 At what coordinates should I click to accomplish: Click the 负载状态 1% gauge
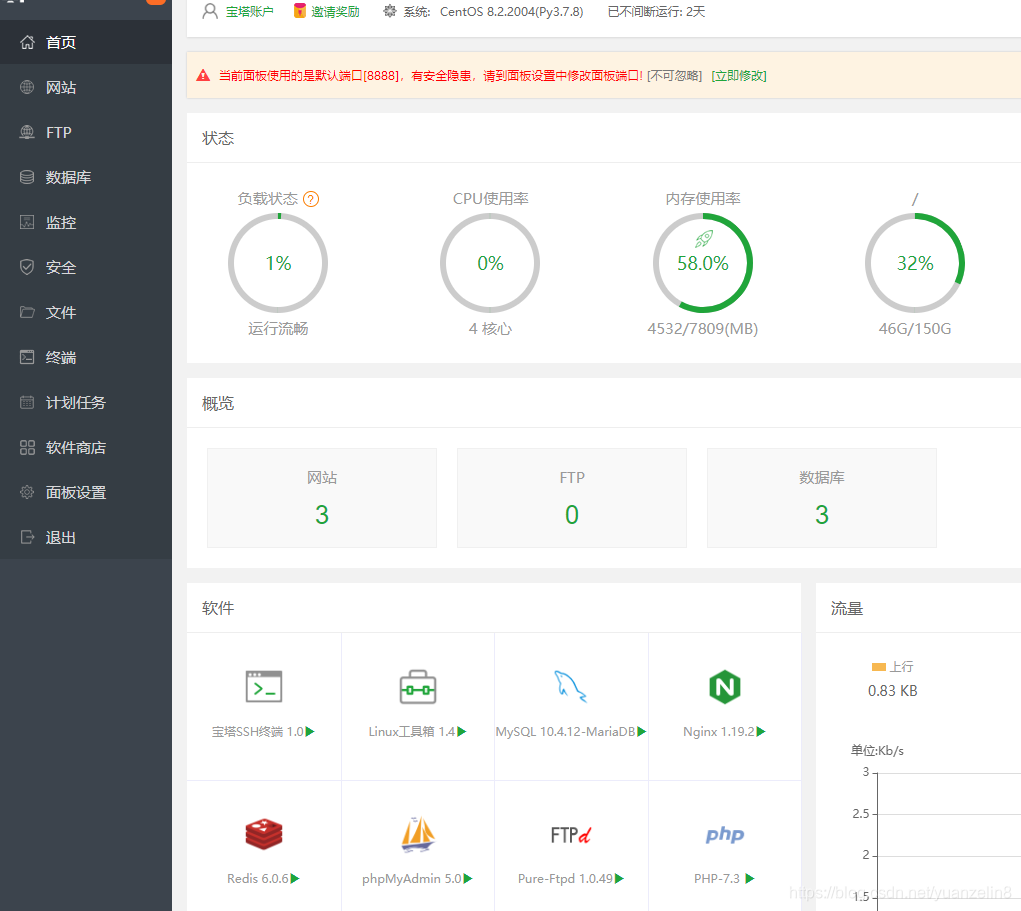(278, 263)
